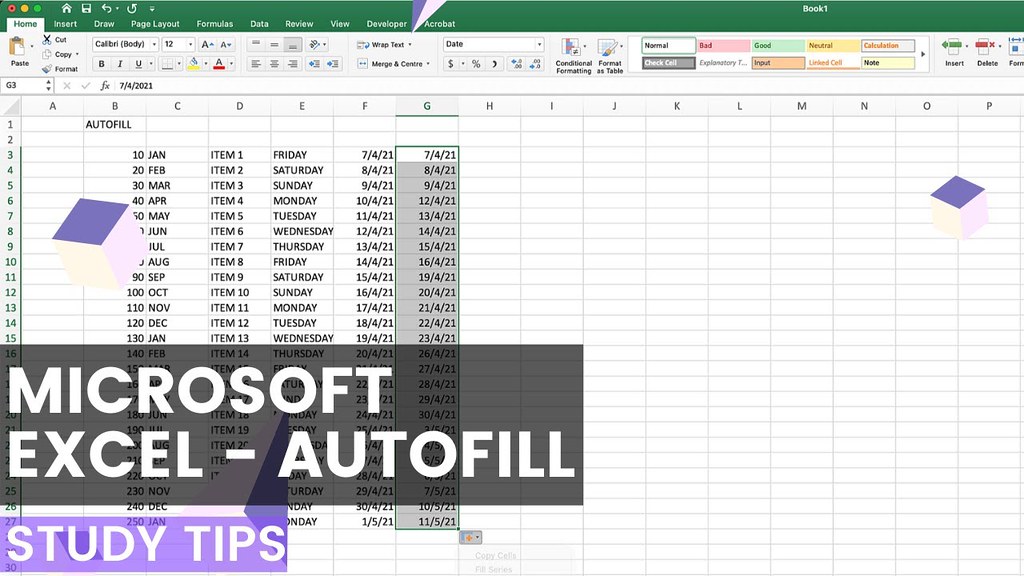Open Format as Table
Viewport: 1024px width, 576px height.
[609, 56]
